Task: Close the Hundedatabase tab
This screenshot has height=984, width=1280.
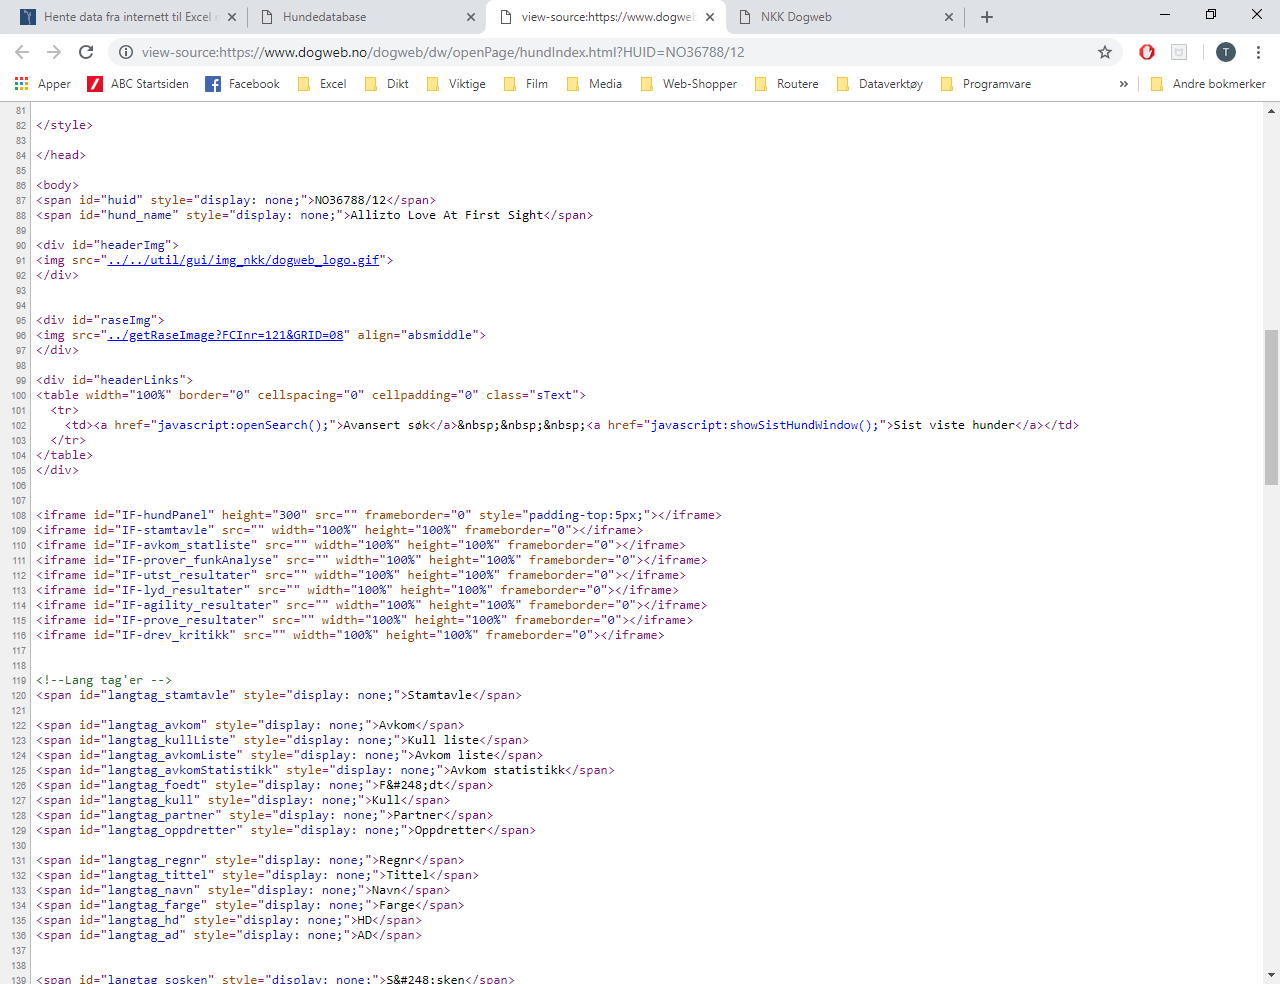Action: [x=471, y=17]
